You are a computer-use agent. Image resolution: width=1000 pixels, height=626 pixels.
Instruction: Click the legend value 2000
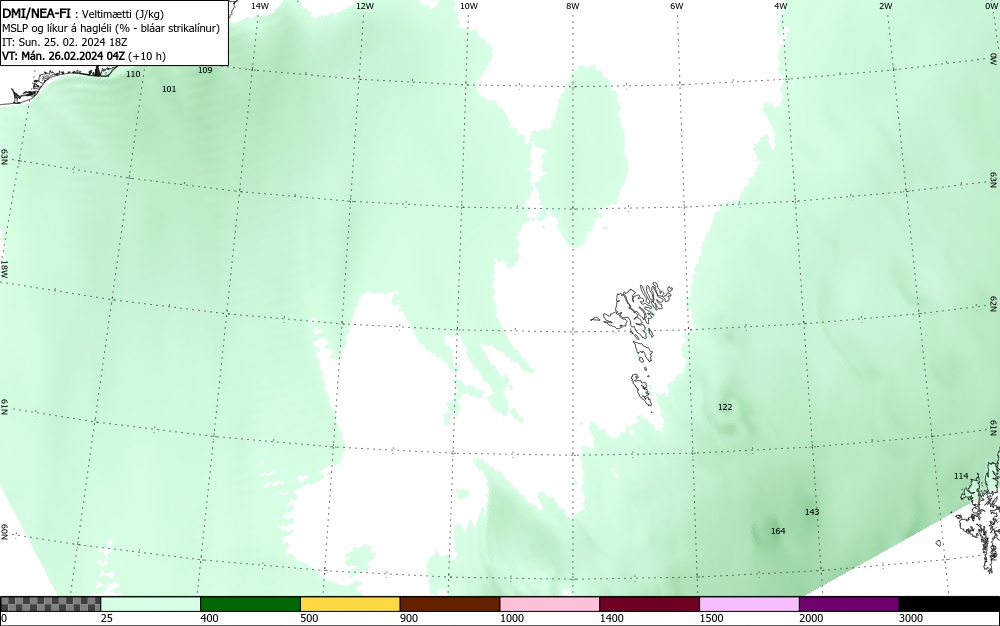[811, 618]
